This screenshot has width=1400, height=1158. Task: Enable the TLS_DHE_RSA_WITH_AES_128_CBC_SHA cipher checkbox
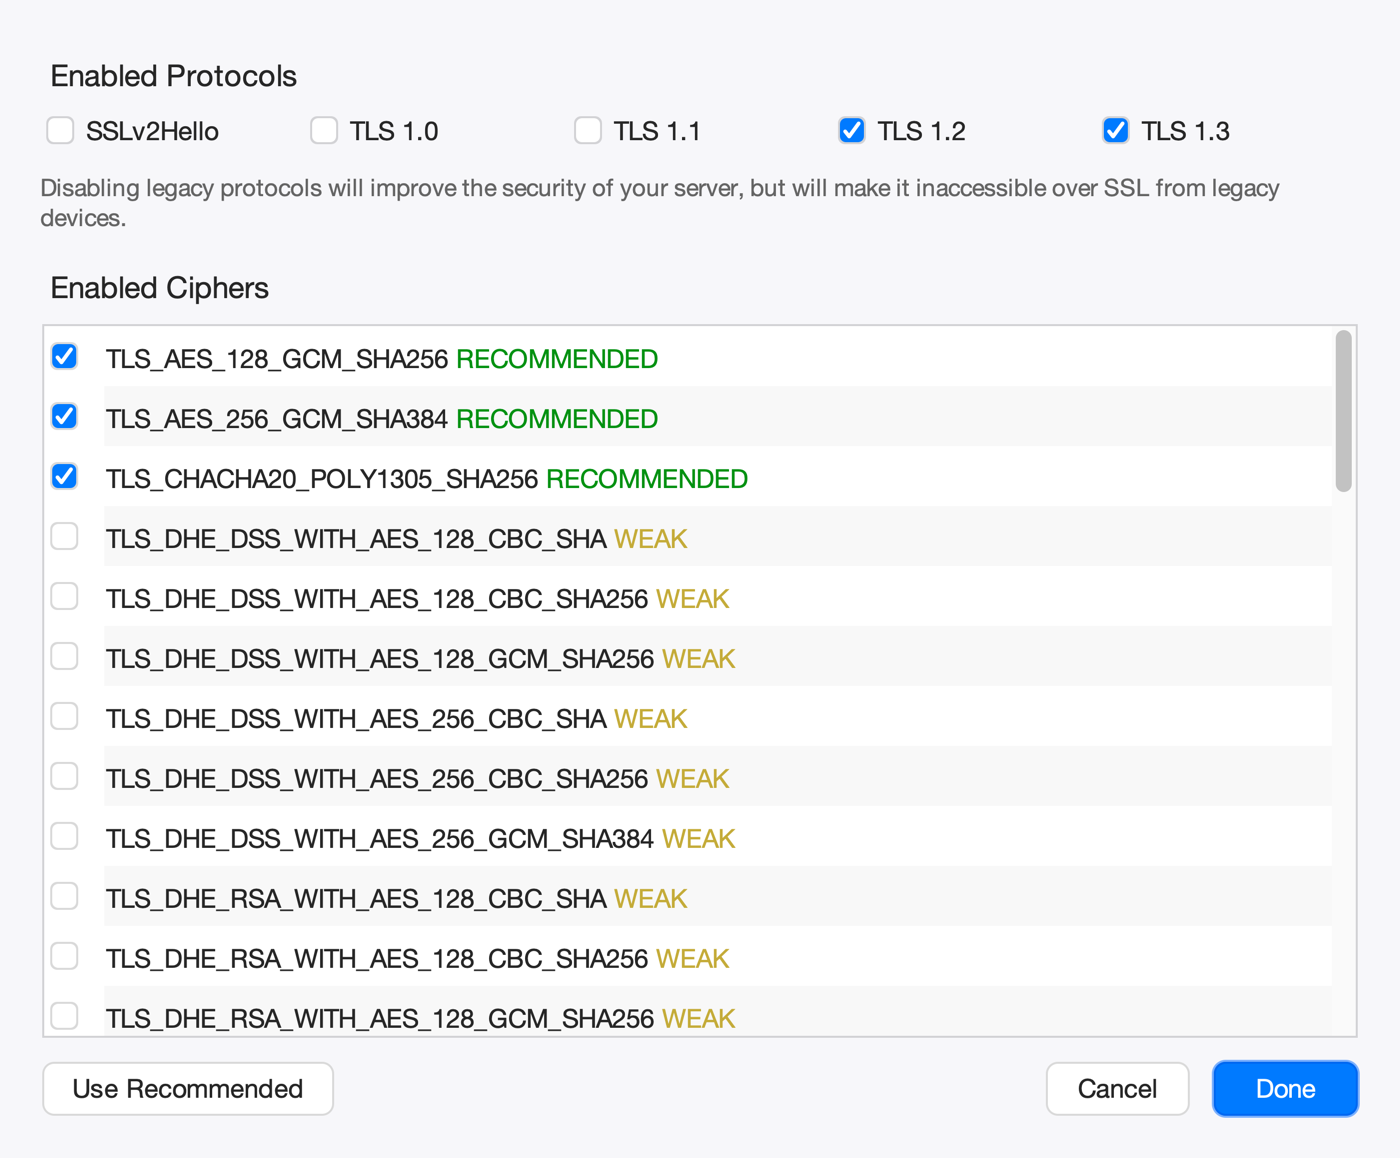[65, 897]
